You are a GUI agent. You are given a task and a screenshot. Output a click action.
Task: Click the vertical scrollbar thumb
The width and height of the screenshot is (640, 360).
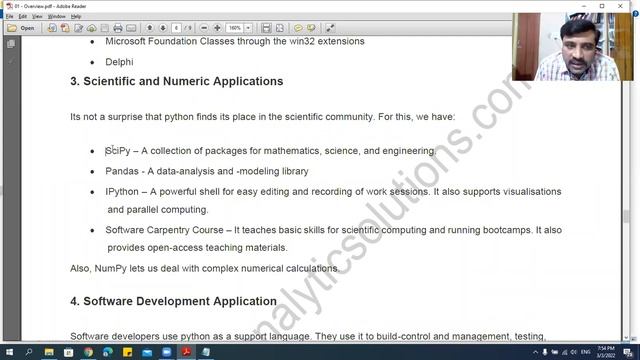[x=627, y=217]
